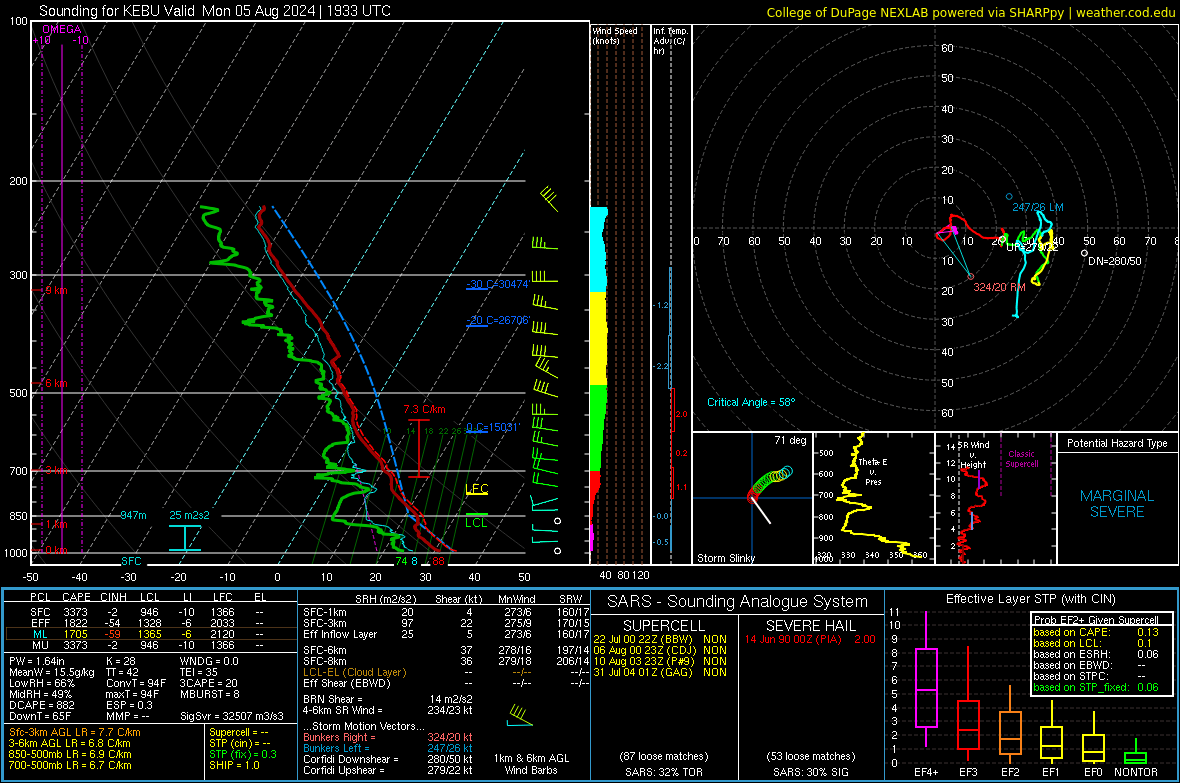Select the OMEGA label on the Skew-T
This screenshot has height=783, width=1180.
62,29
